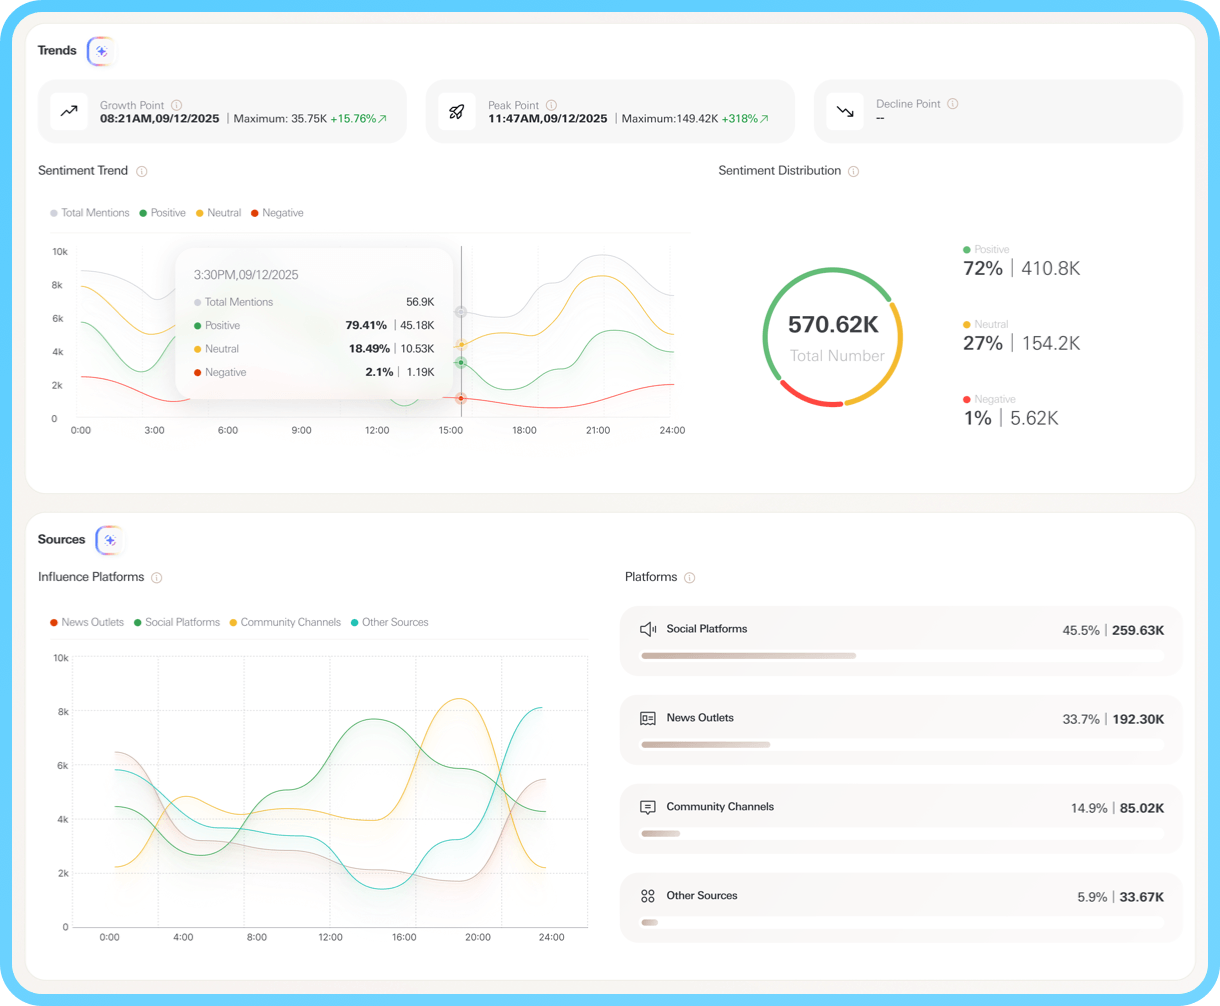Click the AI sparkle icon beside Trends
Image resolution: width=1220 pixels, height=1006 pixels.
101,51
